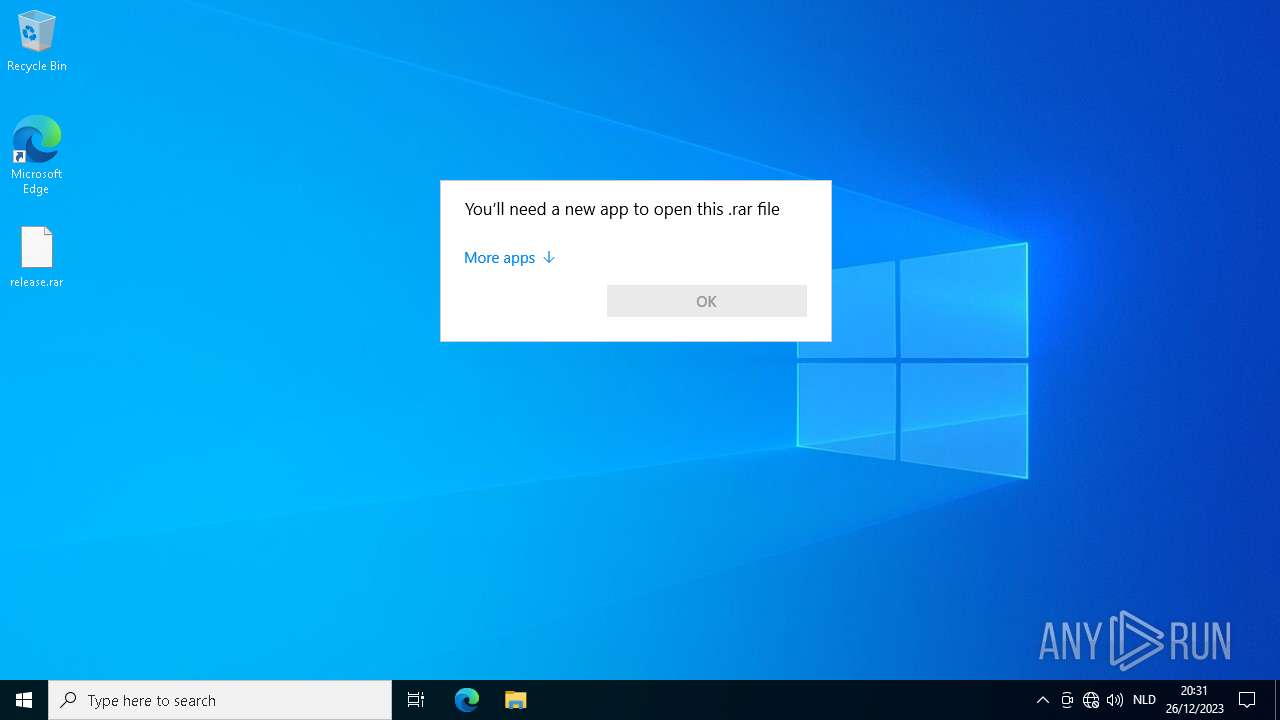Expand the More apps link

tap(509, 257)
